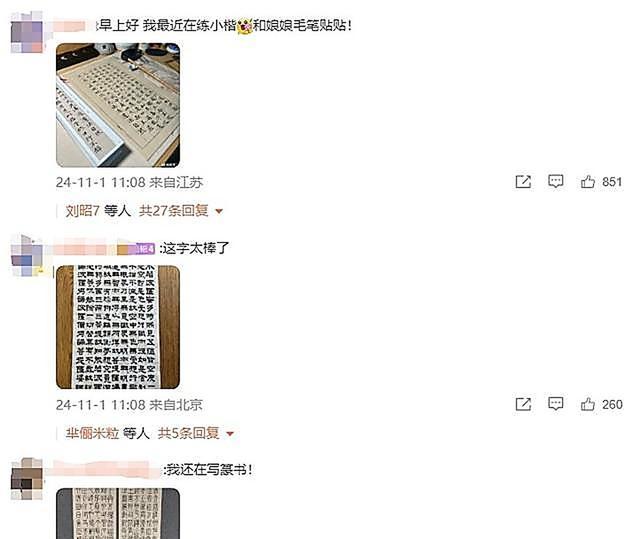Image resolution: width=640 pixels, height=539 pixels.
Task: Click the second commenter's avatar
Action: (x=27, y=256)
